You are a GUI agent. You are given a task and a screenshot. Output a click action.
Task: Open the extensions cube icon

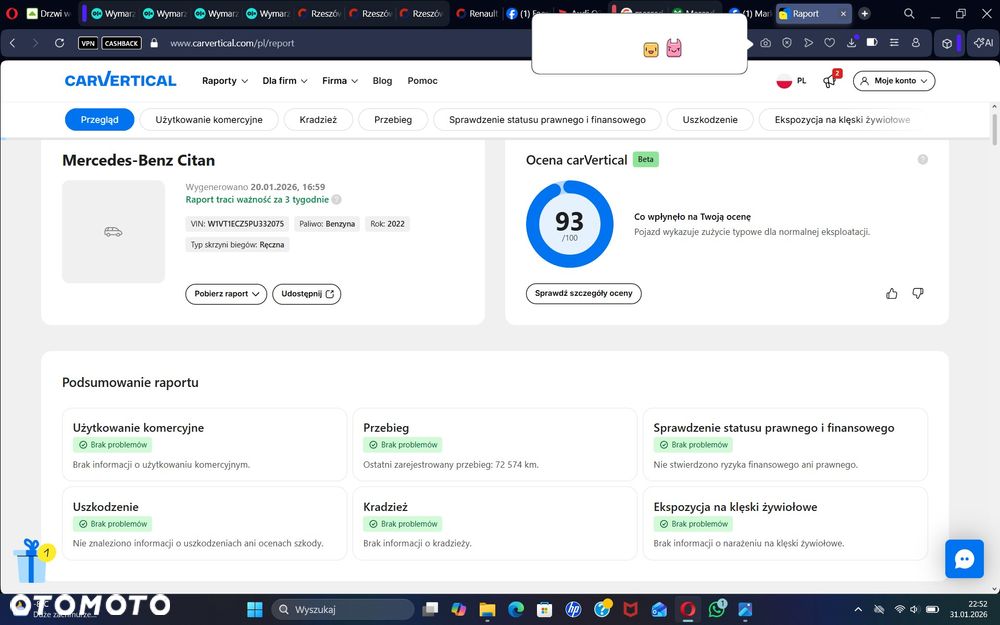point(947,43)
